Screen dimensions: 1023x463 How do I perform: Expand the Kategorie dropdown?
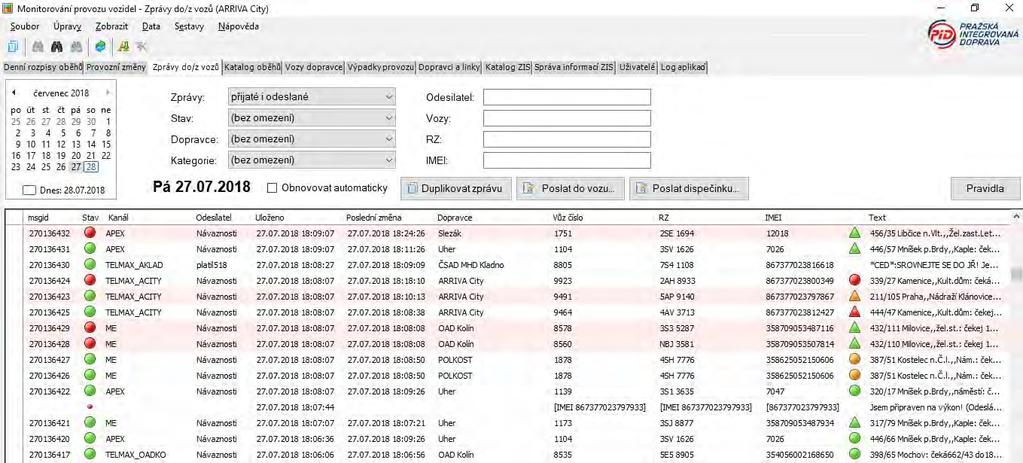coord(311,160)
